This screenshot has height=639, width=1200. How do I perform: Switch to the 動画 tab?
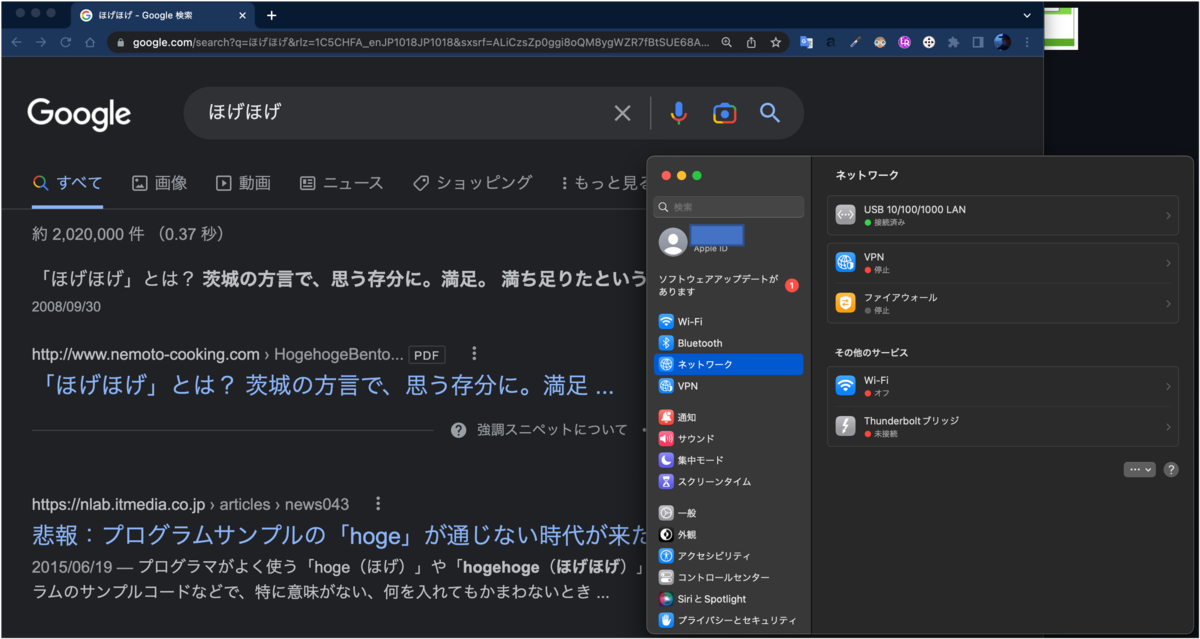243,183
